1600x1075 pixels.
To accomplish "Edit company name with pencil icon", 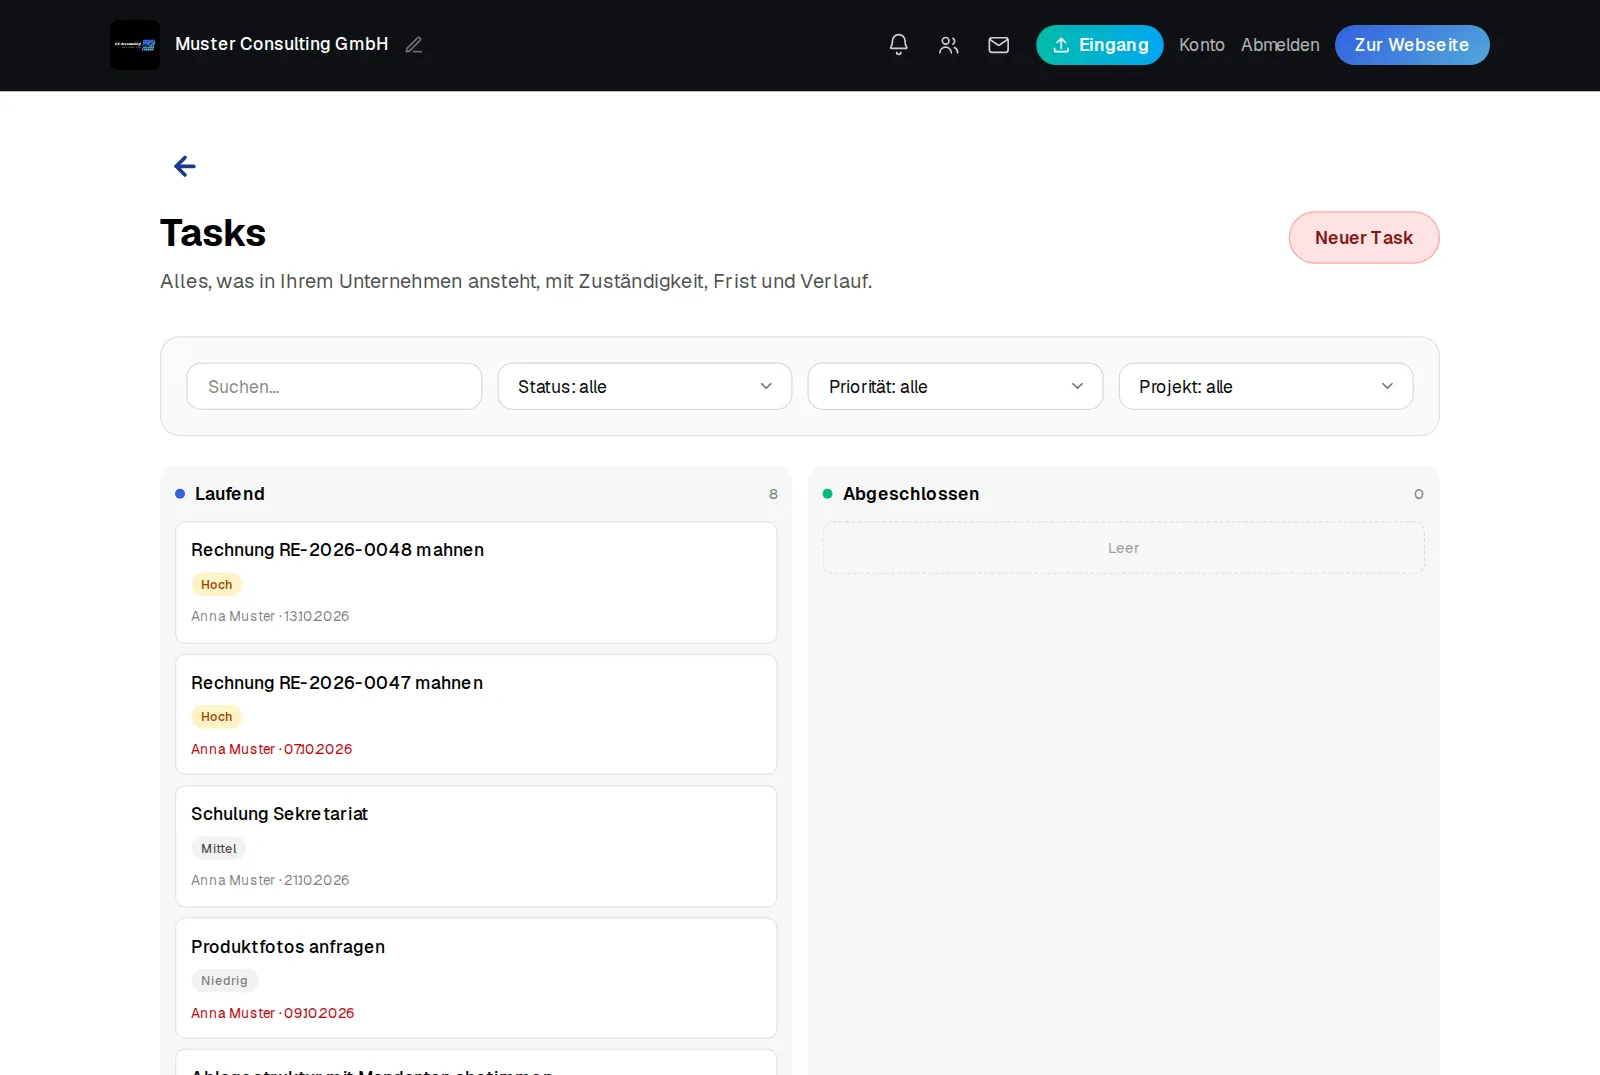I will (414, 45).
